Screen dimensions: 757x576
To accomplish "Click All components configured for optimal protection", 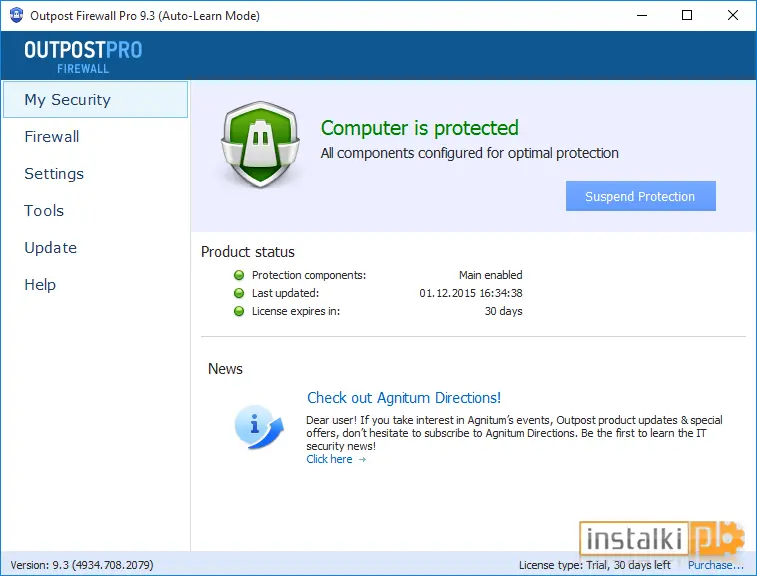I will (469, 153).
